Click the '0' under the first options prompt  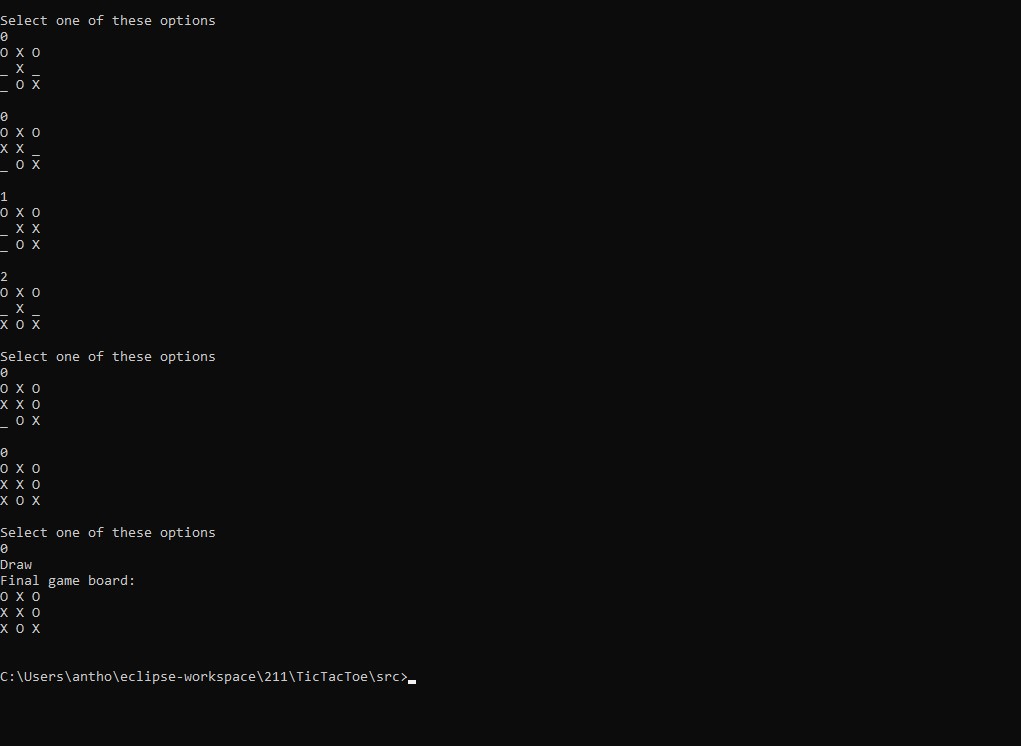(x=4, y=36)
